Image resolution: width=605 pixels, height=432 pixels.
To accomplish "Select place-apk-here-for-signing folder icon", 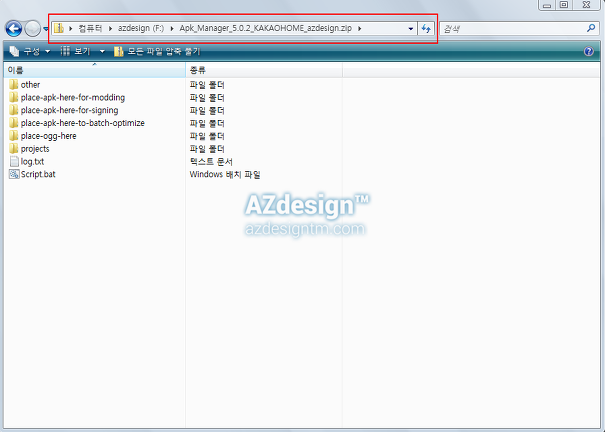I will click(x=14, y=110).
